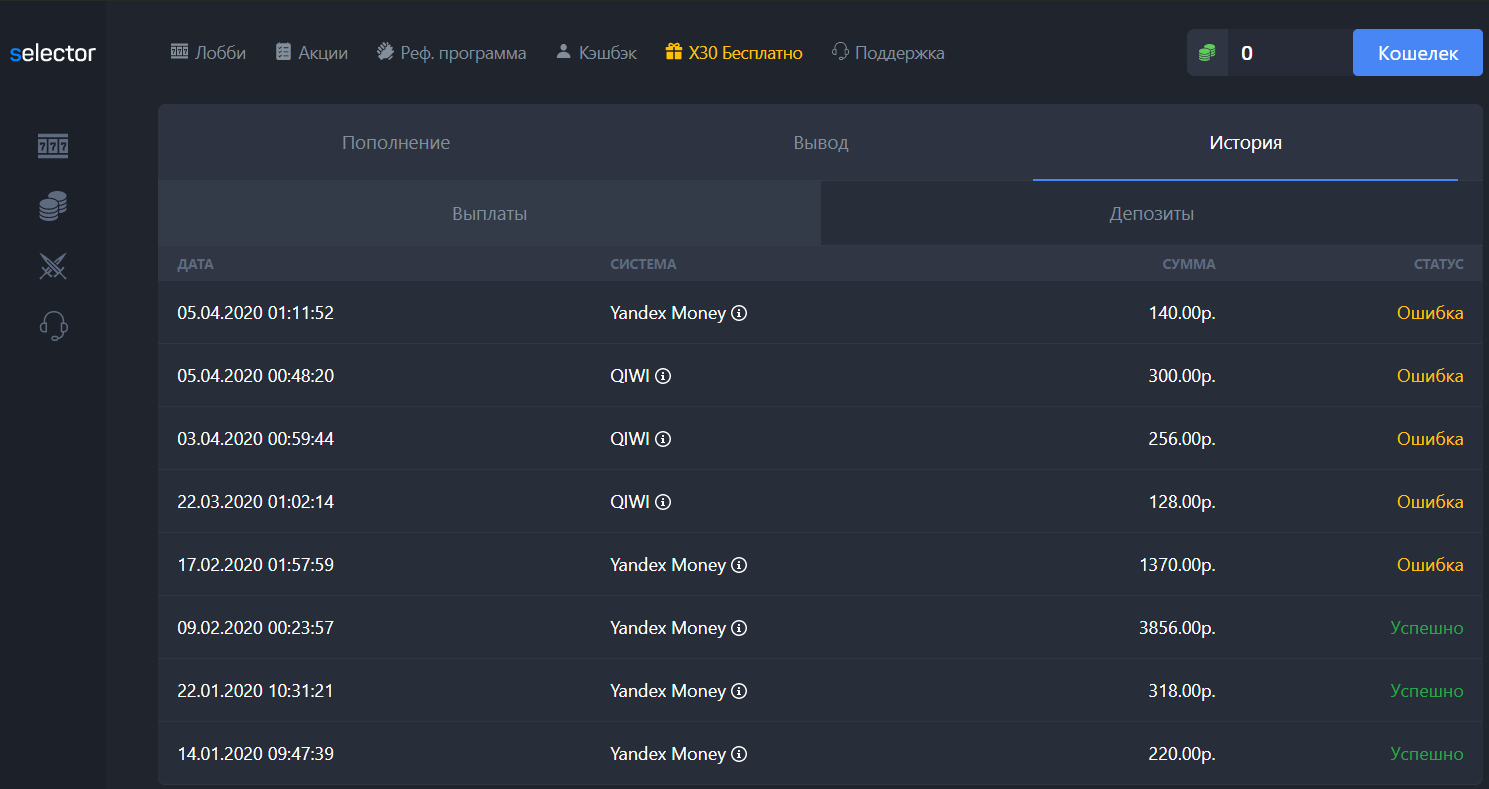Open the headset support icon in sidebar
This screenshot has height=789, width=1489.
53,326
